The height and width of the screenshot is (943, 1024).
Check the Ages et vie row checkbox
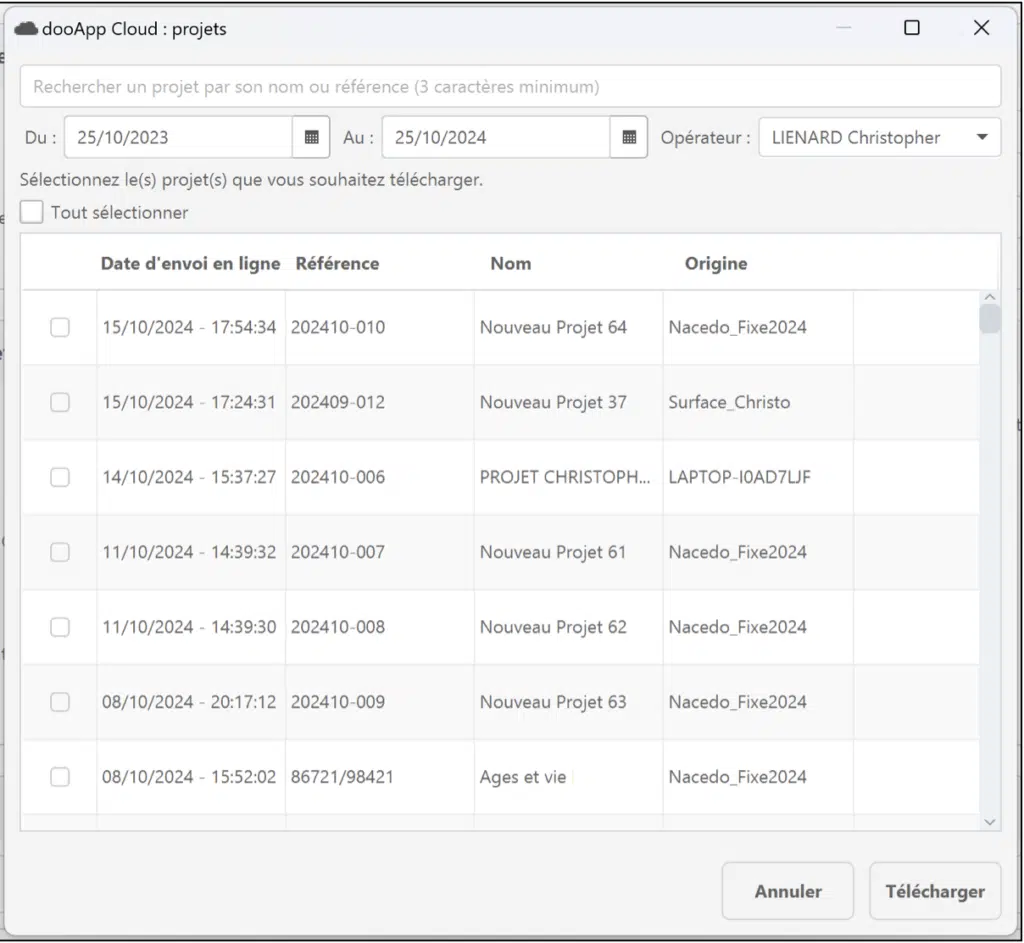[x=60, y=777]
